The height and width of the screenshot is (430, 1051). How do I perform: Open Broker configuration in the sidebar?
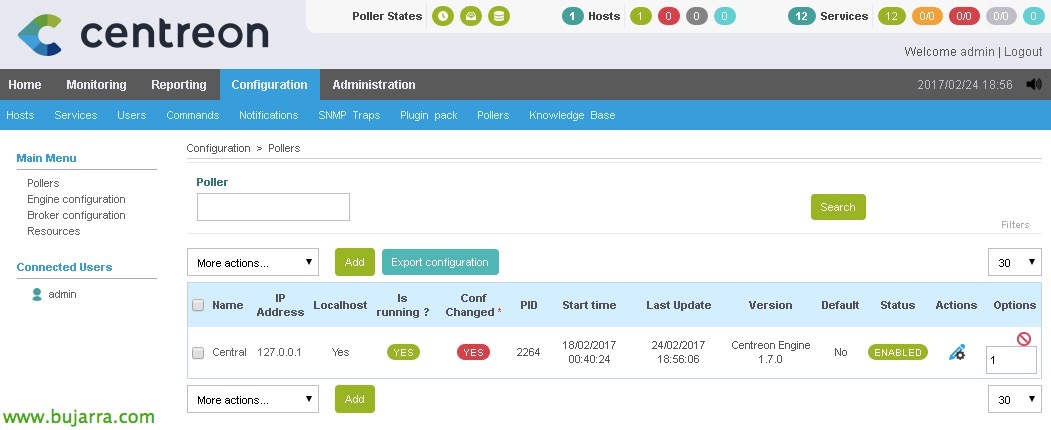tap(76, 215)
